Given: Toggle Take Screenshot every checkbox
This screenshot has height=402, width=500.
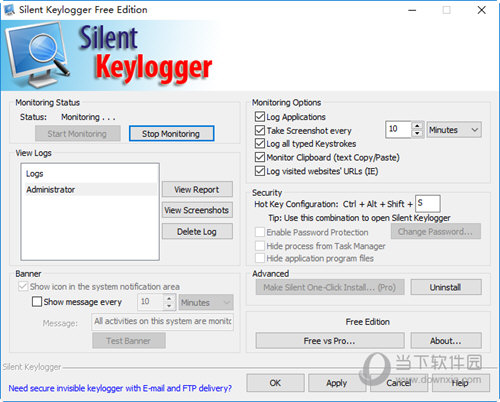Looking at the screenshot, I should click(x=260, y=130).
